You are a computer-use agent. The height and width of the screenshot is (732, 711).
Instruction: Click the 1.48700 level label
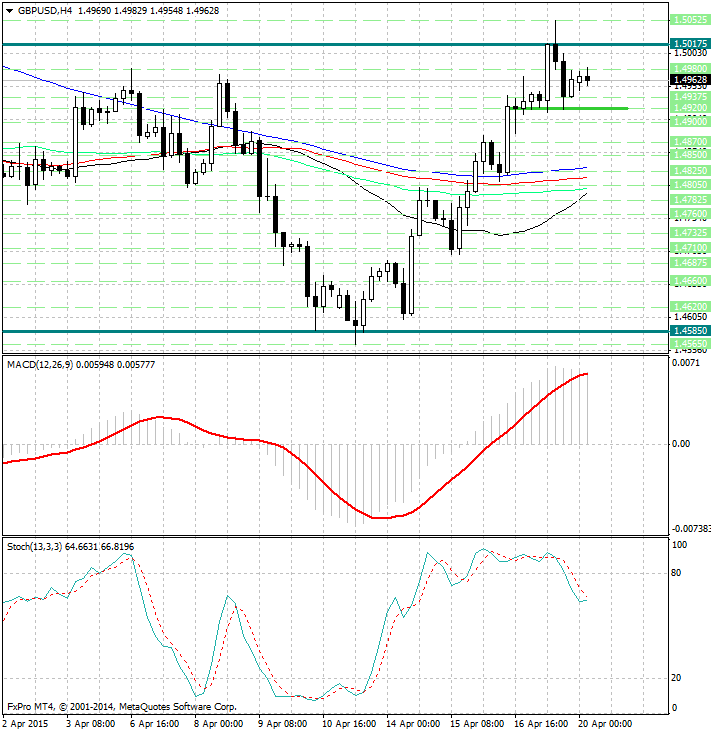point(690,141)
